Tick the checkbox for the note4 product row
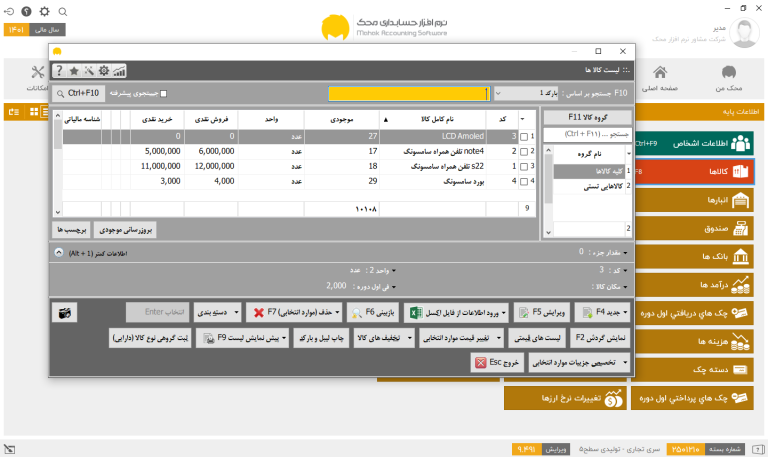Screen dimensions: 768x457 (524, 152)
